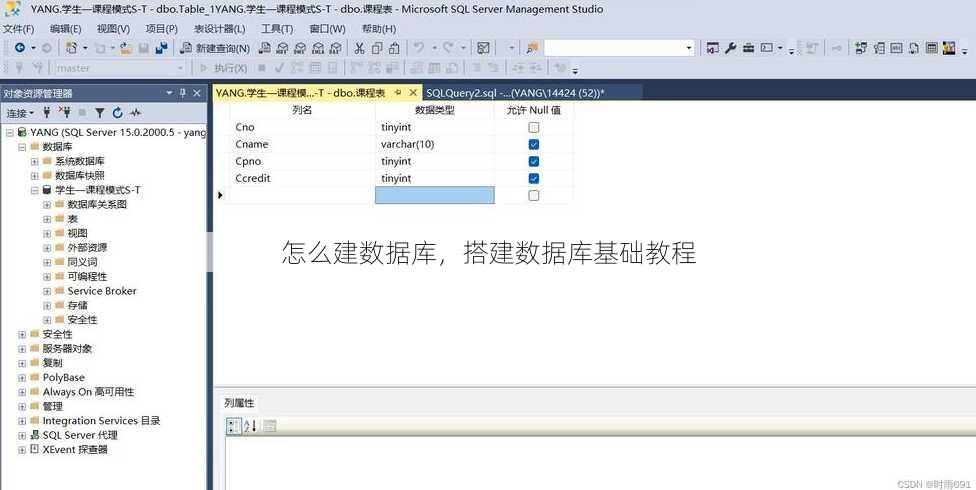
Task: Click the Navigate Backward arrow icon
Action: (x=20, y=48)
